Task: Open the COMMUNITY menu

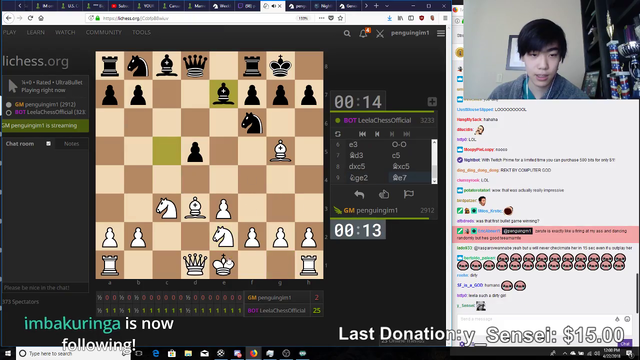Action: click(104, 32)
